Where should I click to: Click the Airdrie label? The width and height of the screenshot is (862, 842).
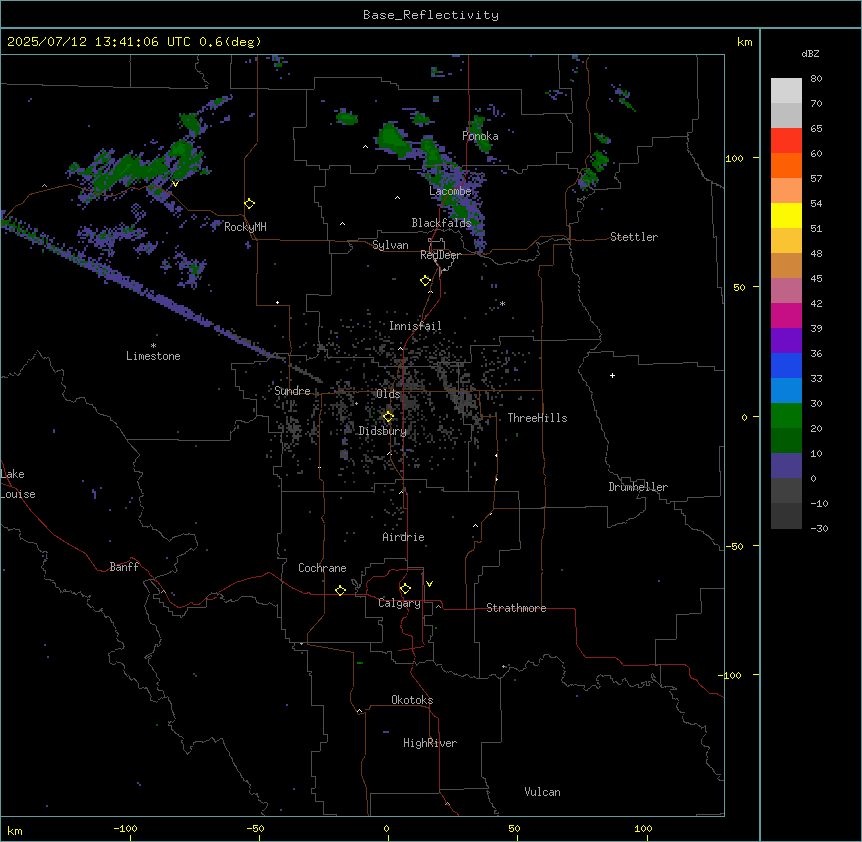(404, 537)
